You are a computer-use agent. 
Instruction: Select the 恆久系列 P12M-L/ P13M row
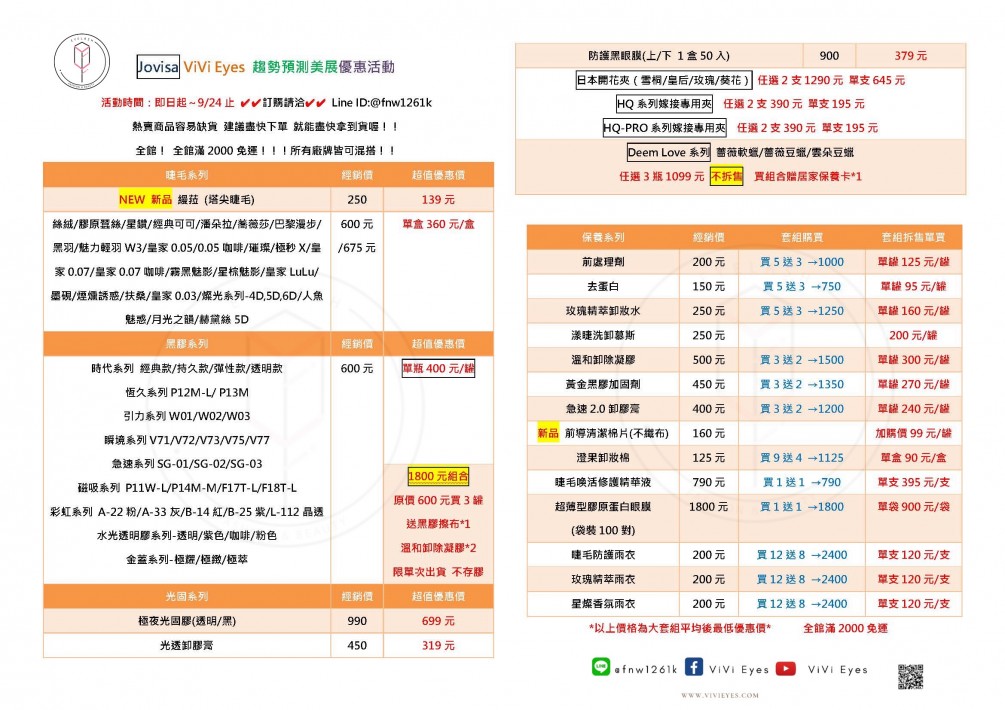[x=187, y=392]
